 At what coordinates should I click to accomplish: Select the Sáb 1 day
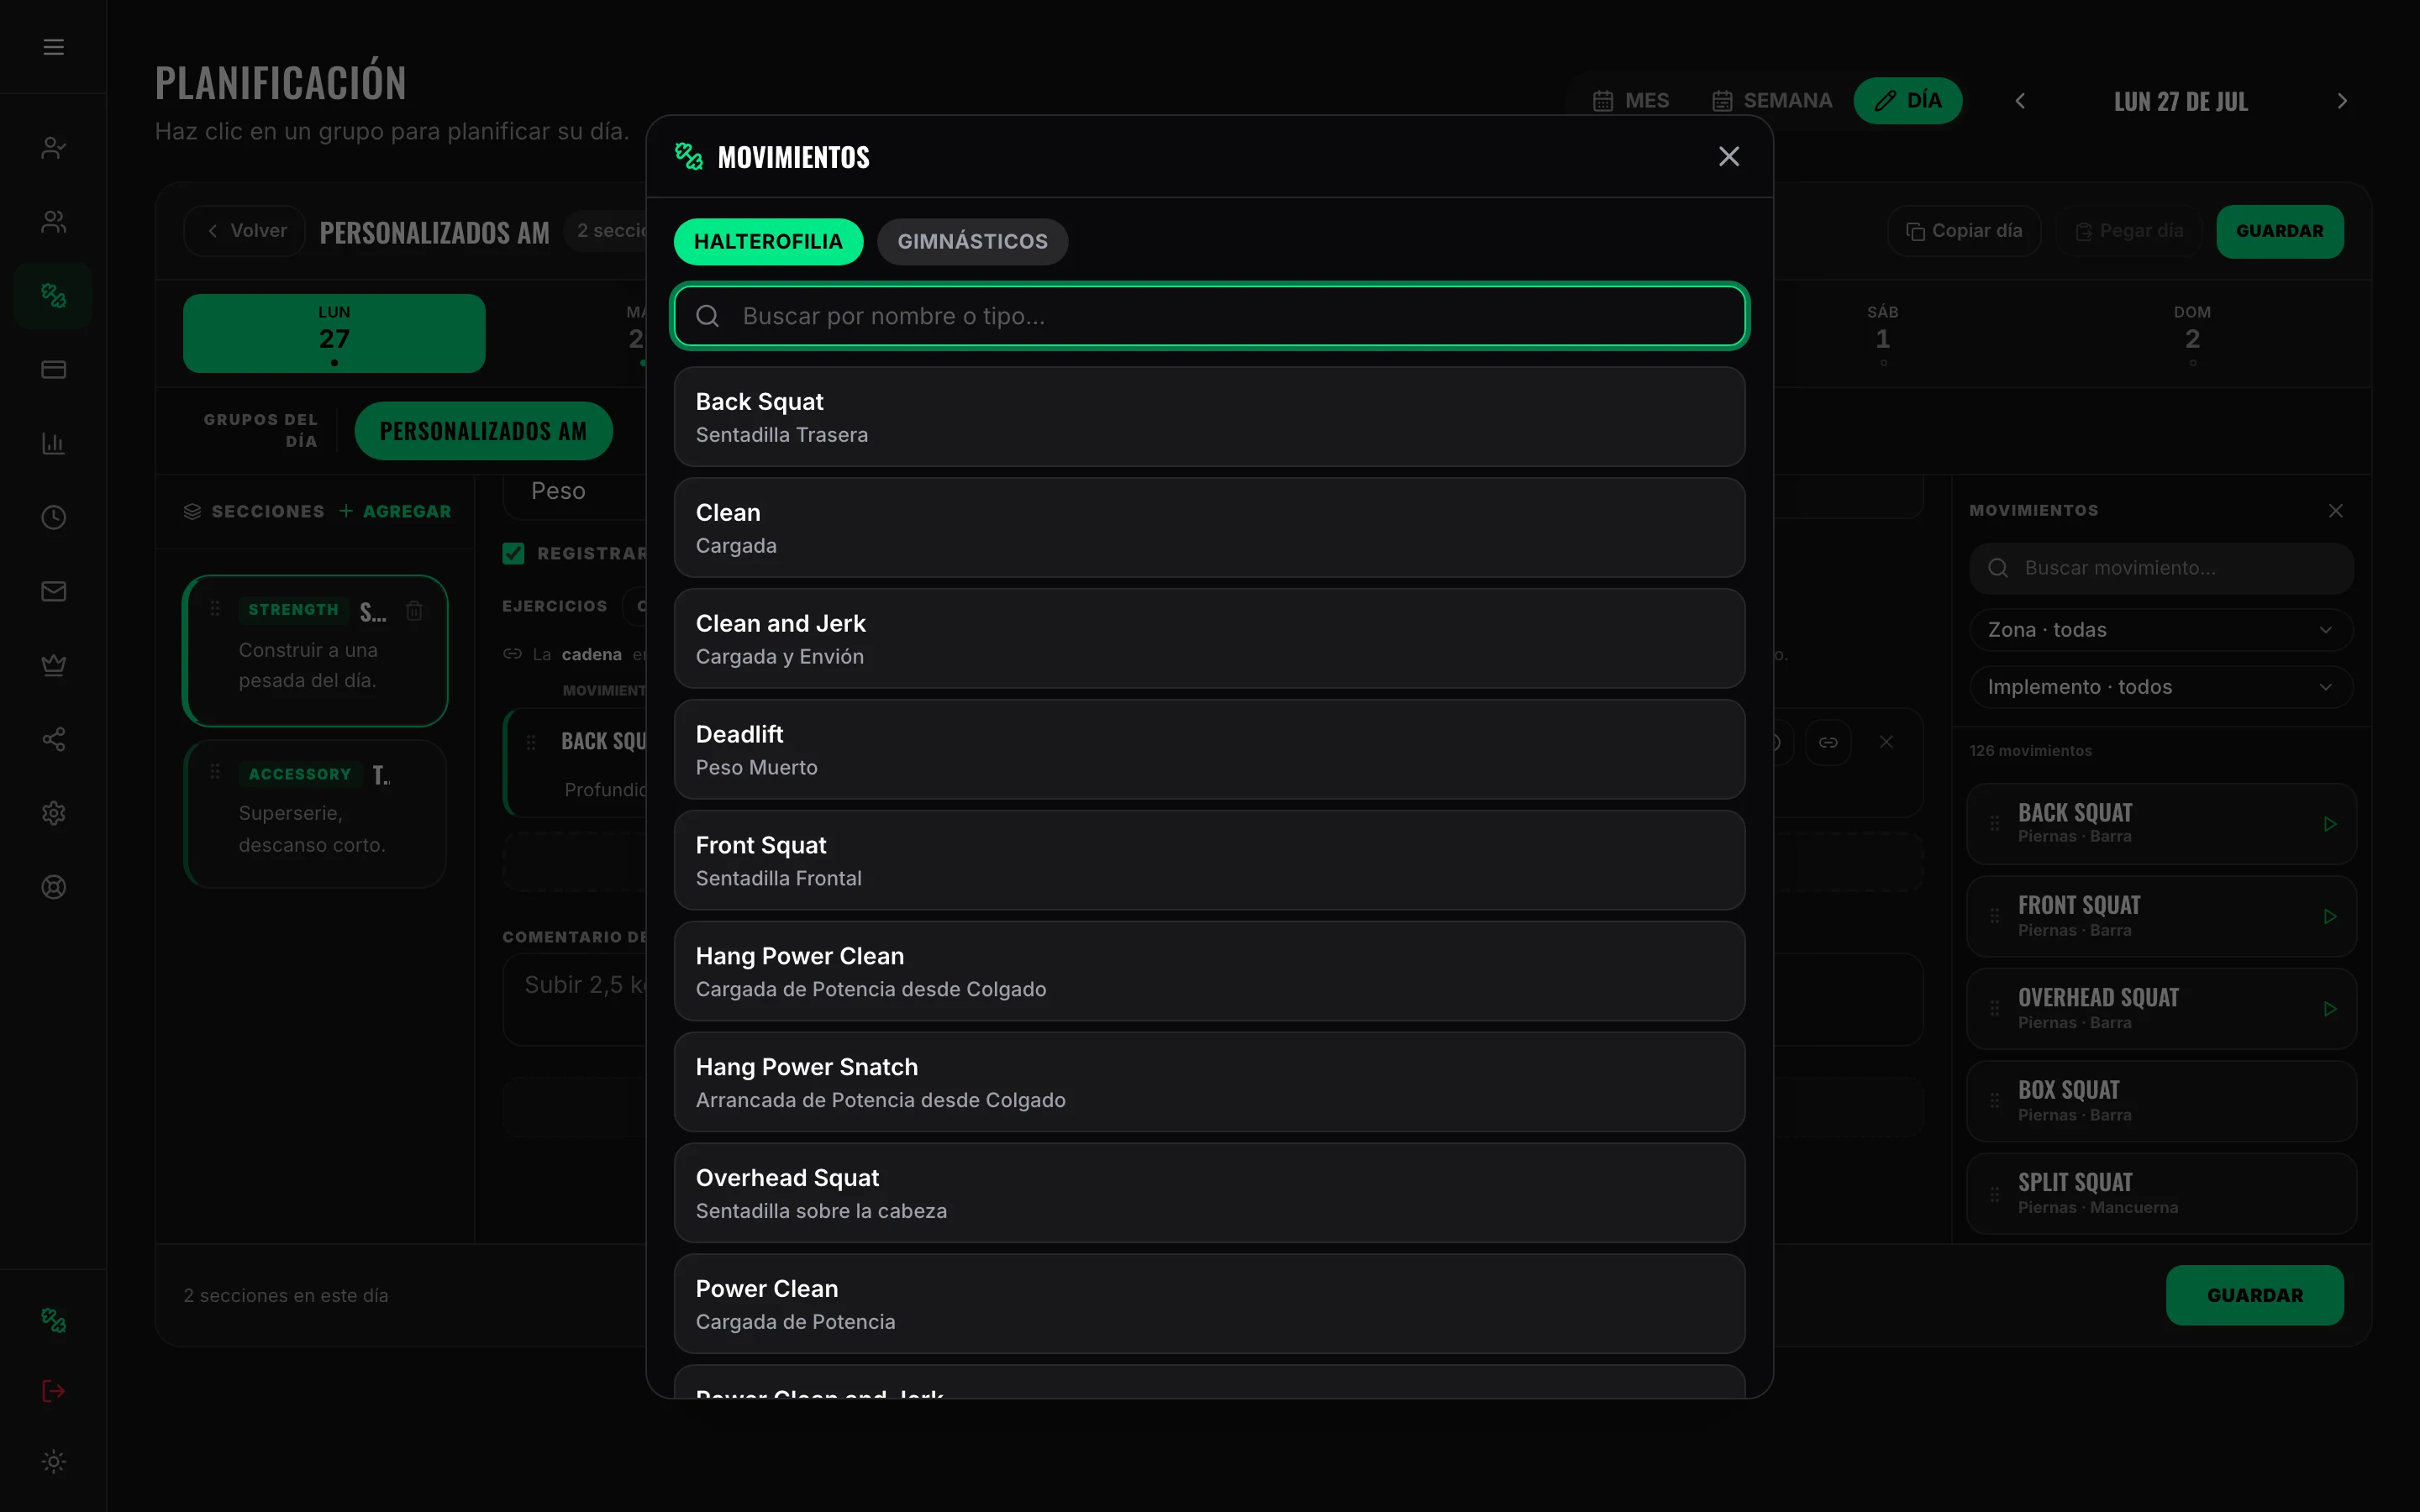point(1883,333)
